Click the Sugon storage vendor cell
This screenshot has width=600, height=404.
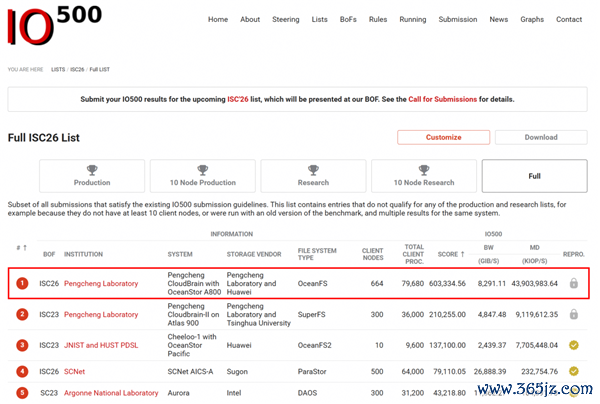point(237,371)
